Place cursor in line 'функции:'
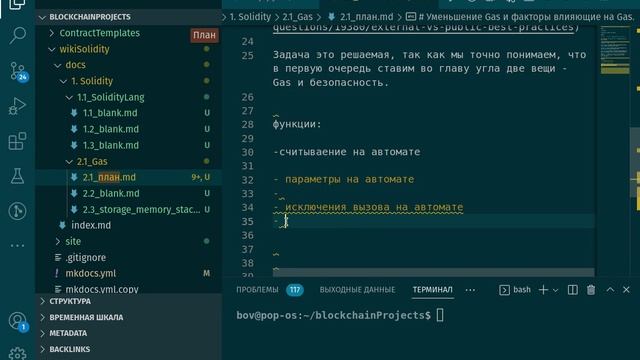The width and height of the screenshot is (640, 360). tap(297, 124)
